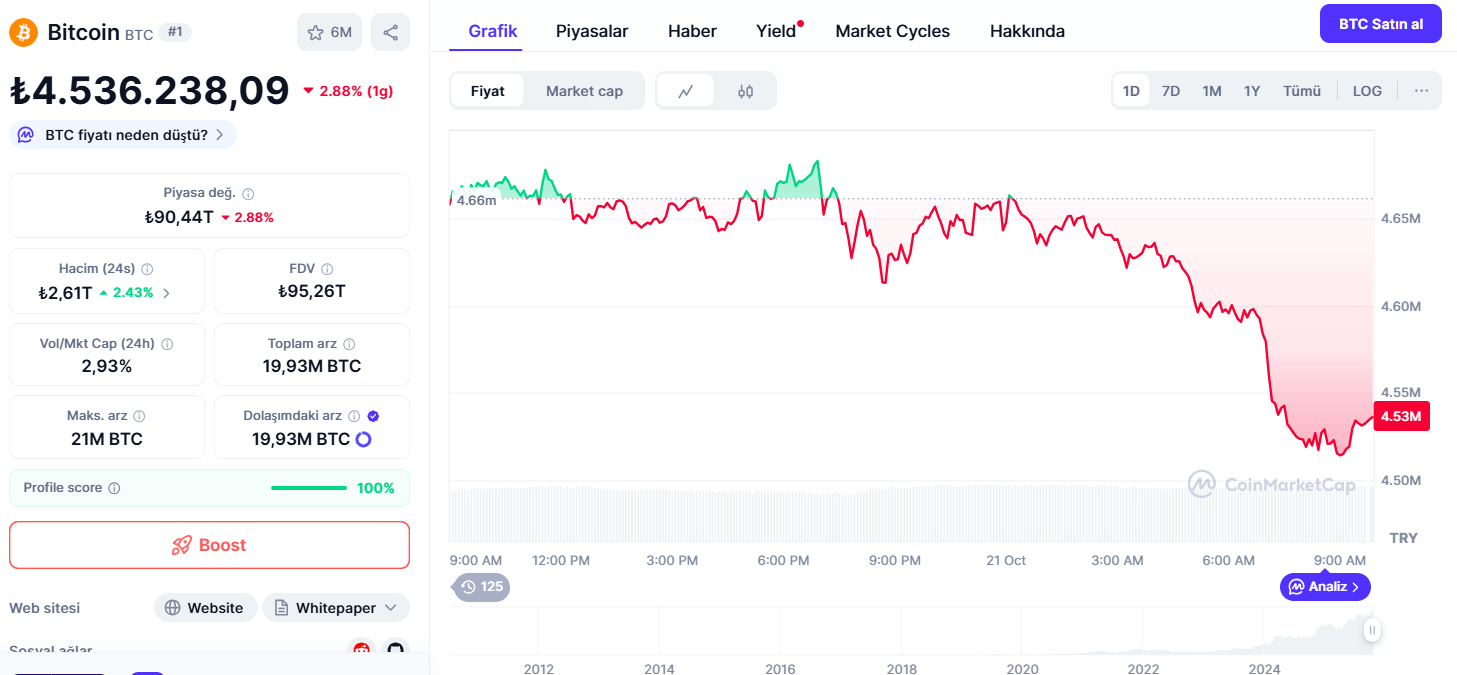1457x675 pixels.
Task: Open more chart options ellipsis
Action: click(1421, 91)
